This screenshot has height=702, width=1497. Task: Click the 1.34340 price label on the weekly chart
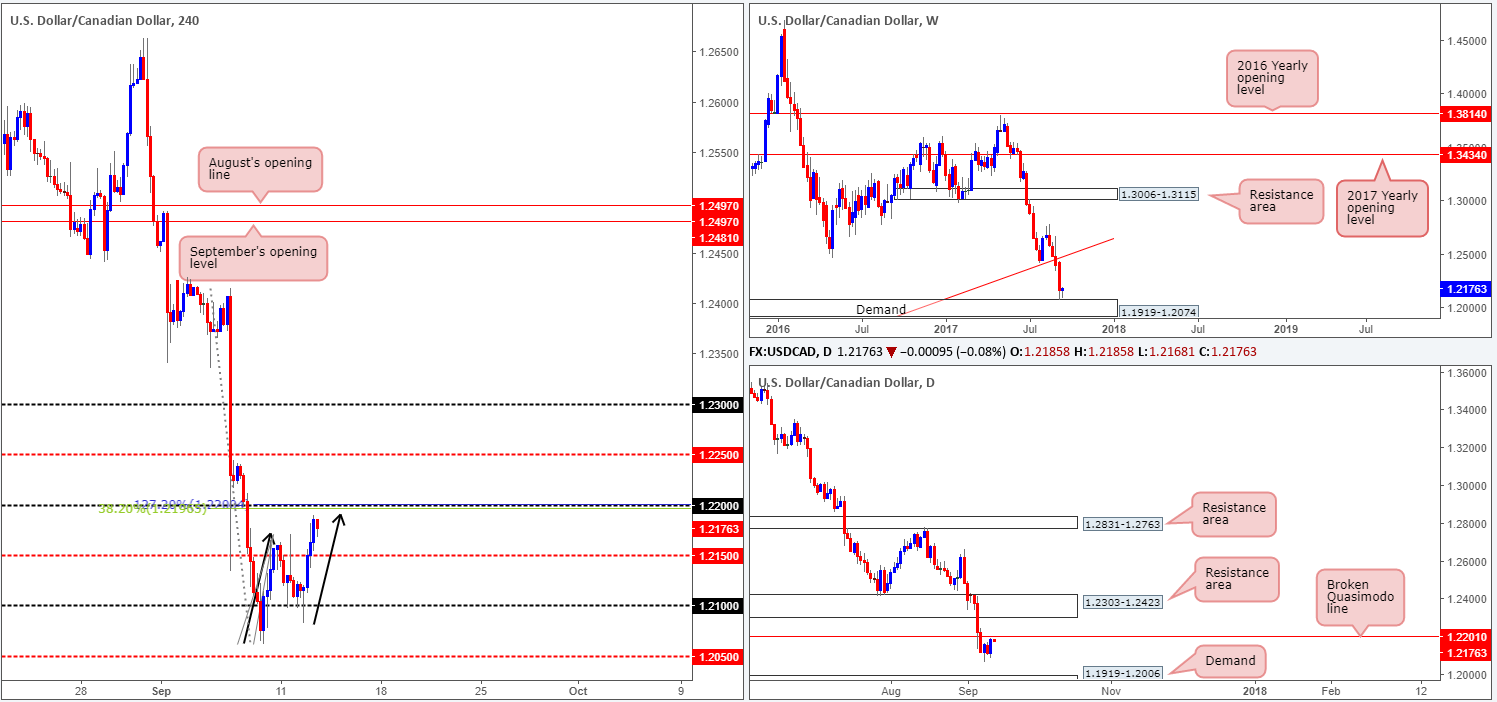pos(1467,154)
